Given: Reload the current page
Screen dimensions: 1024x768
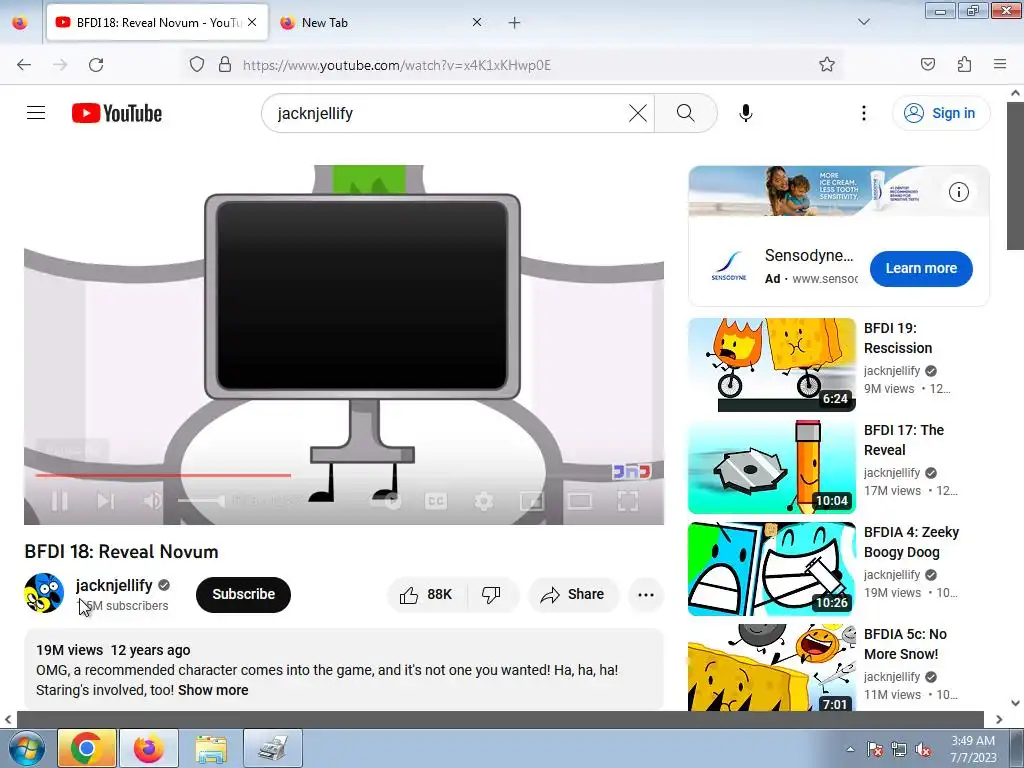Looking at the screenshot, I should 96,65.
